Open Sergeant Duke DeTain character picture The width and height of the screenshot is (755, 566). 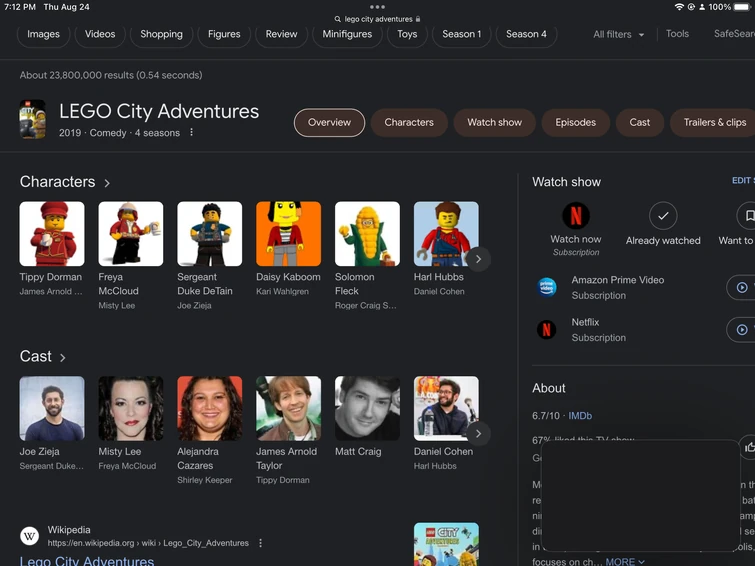pyautogui.click(x=209, y=234)
